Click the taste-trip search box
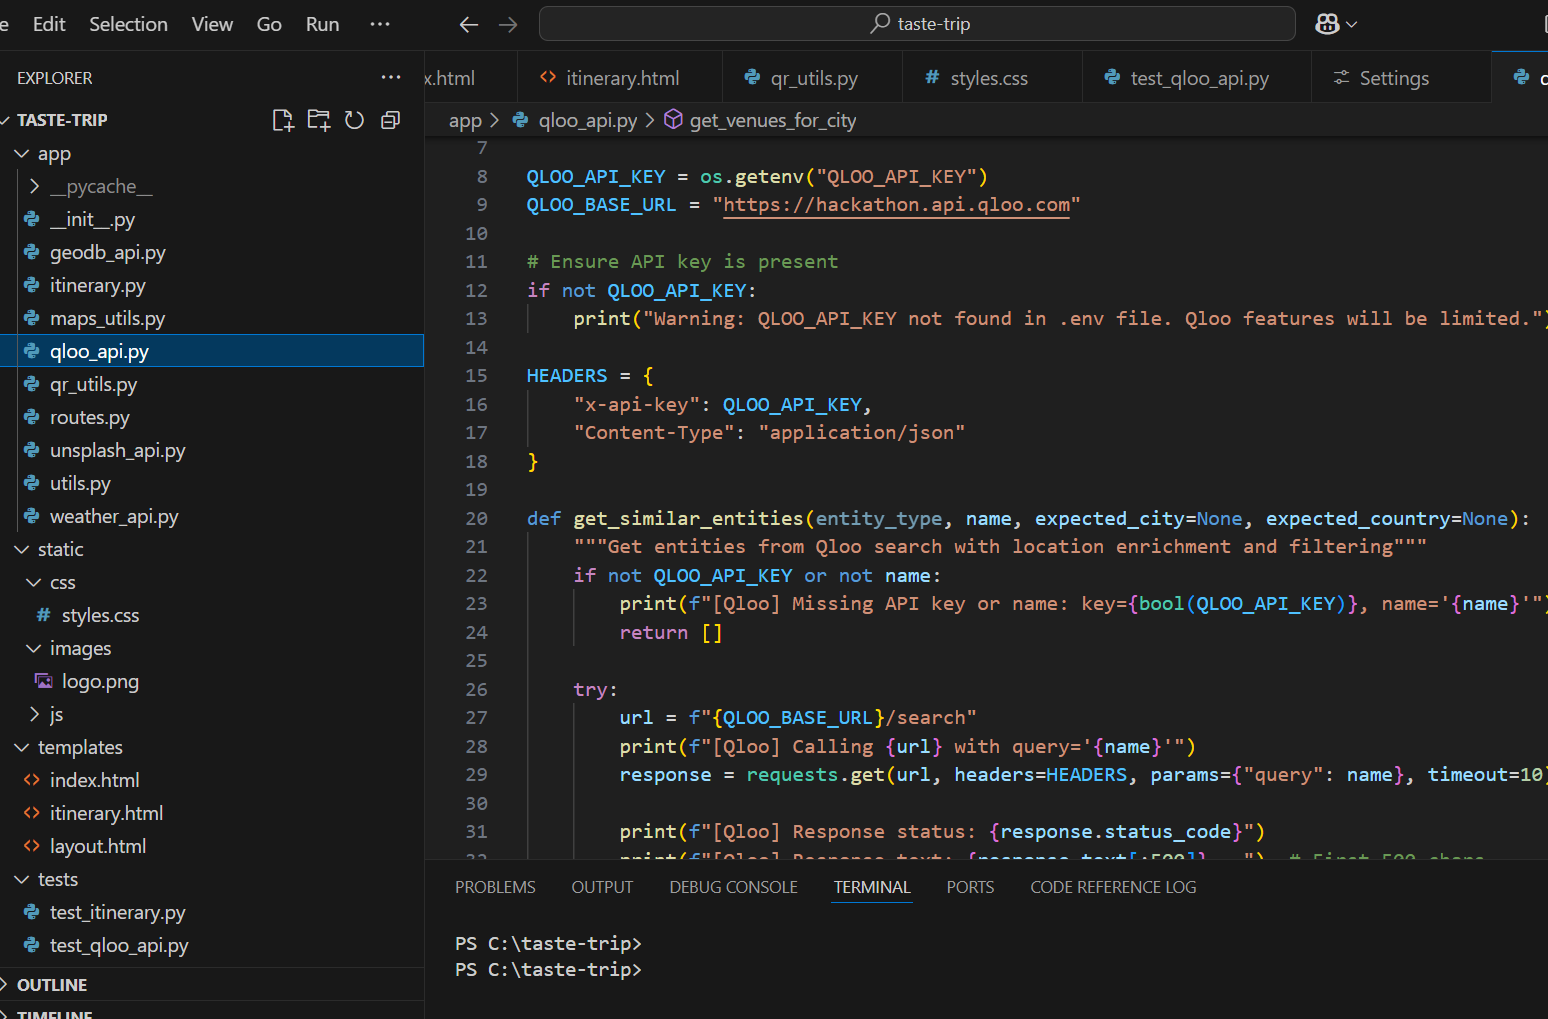This screenshot has height=1019, width=1548. tap(917, 24)
